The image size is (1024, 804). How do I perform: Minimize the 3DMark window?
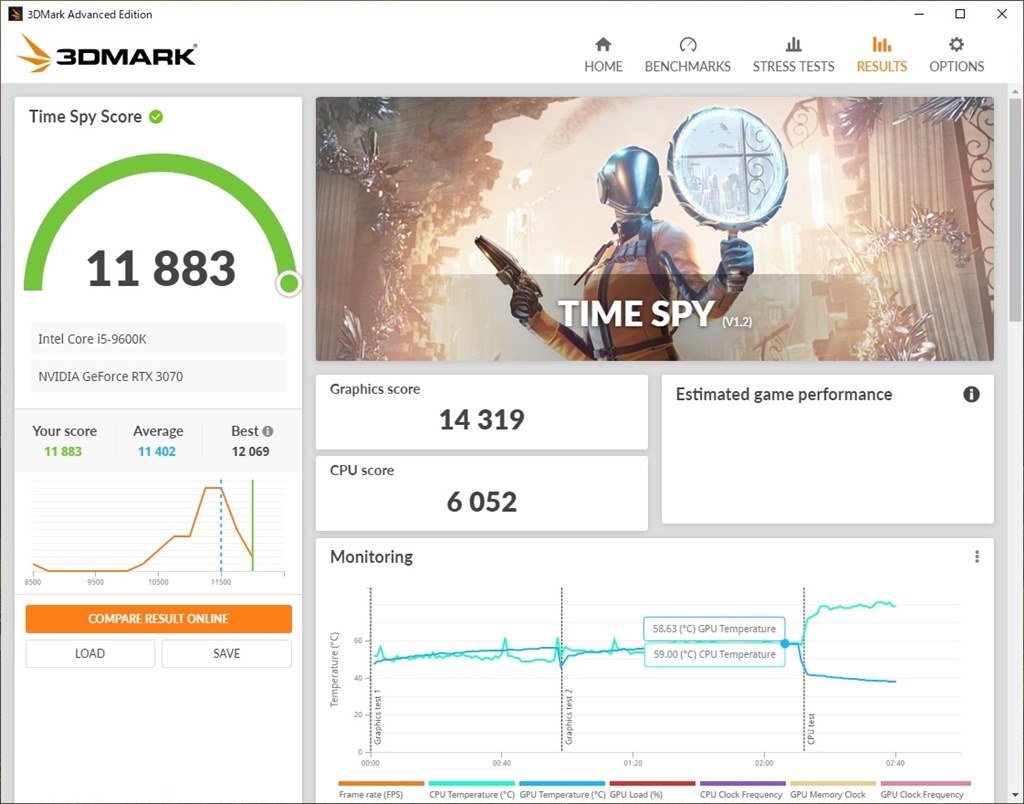pyautogui.click(x=919, y=14)
